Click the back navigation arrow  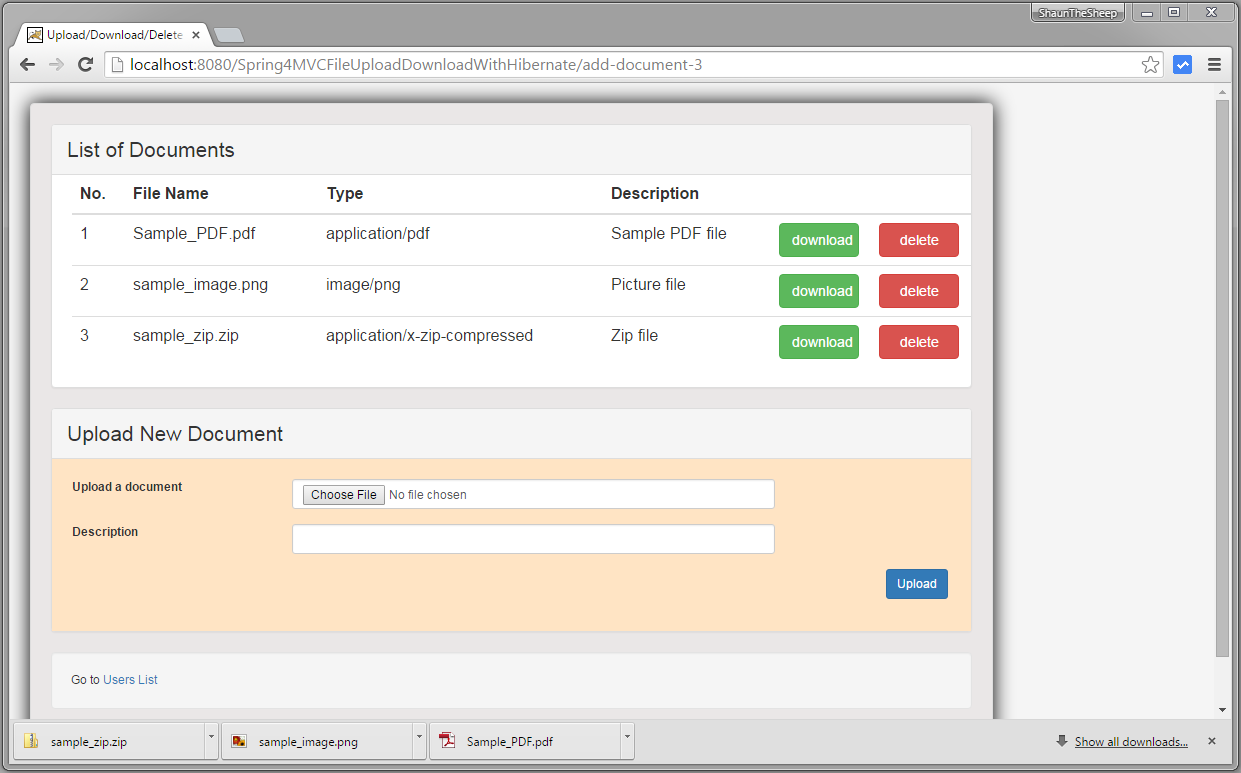coord(26,63)
